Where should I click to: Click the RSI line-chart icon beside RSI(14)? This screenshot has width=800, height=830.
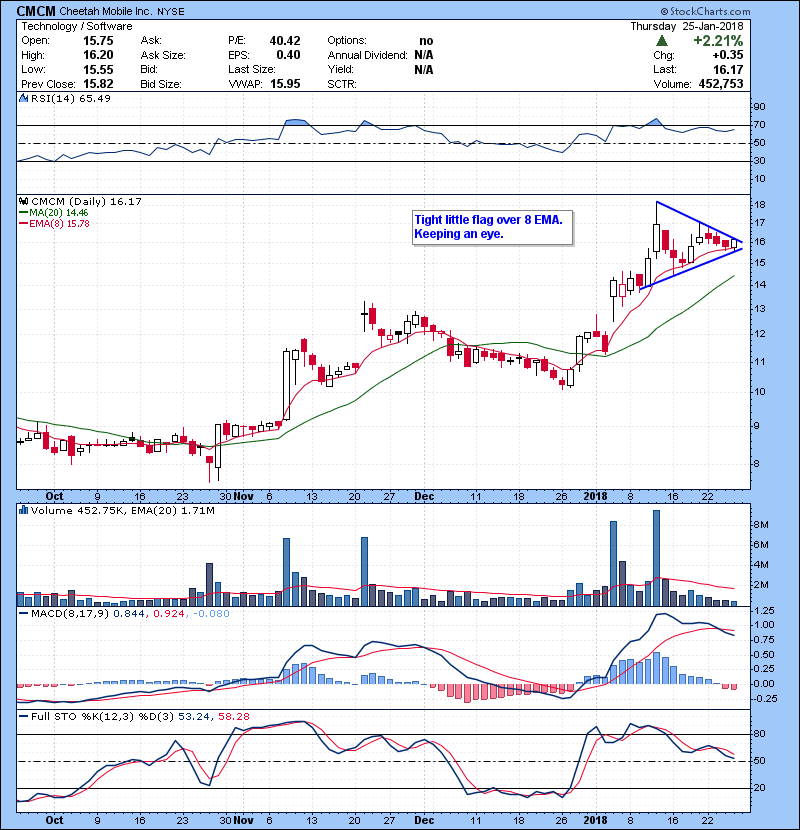[23, 98]
